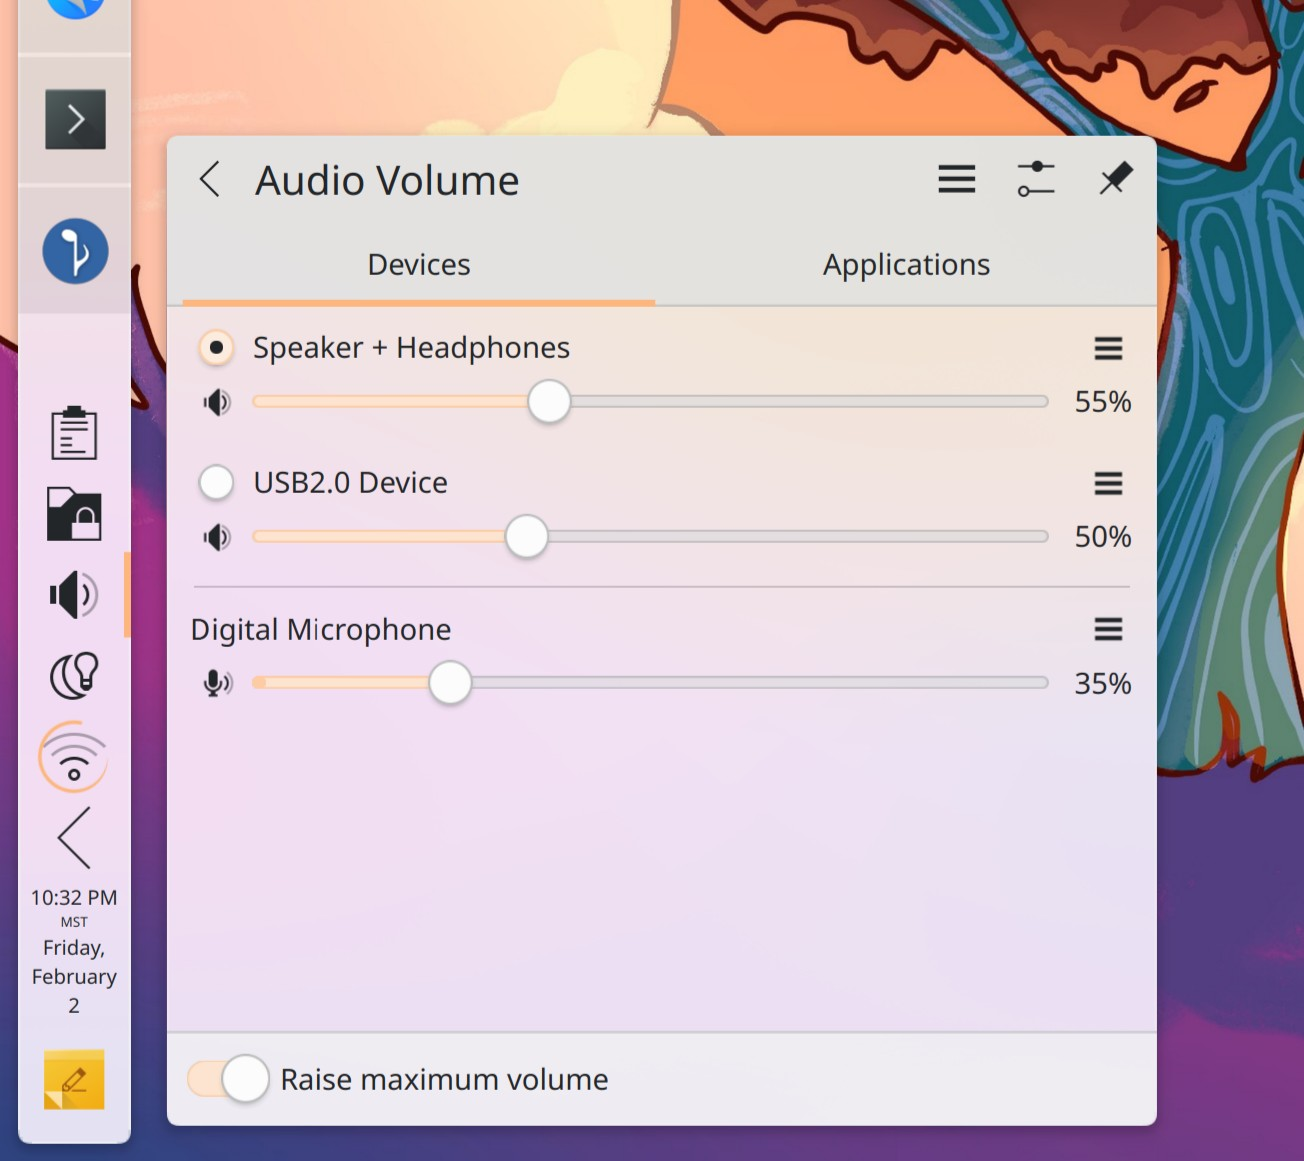This screenshot has width=1304, height=1161.
Task: Open Speaker + Headphones hamburger menu
Action: coord(1108,348)
